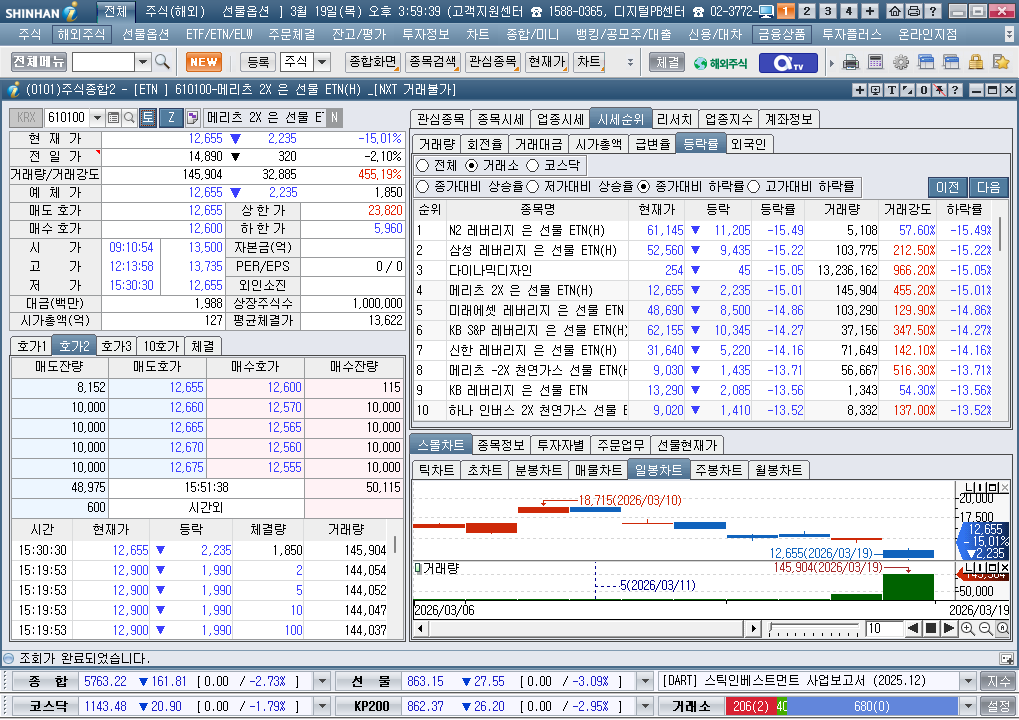Image resolution: width=1019 pixels, height=720 pixels.
Task: Open the 해외주식 main menu
Action: pyautogui.click(x=81, y=34)
